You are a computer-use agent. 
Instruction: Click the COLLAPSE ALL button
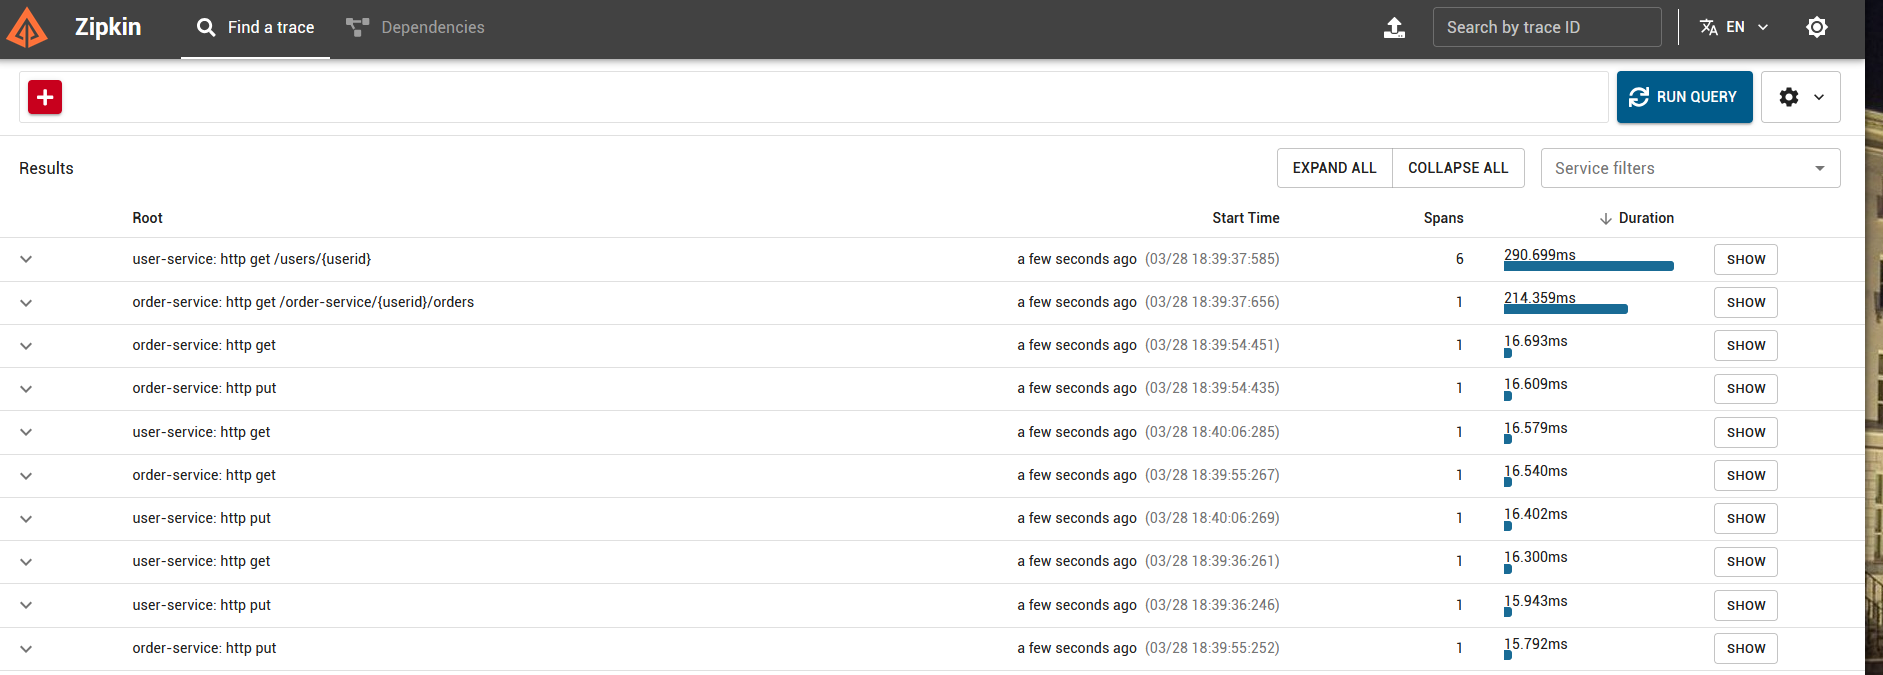1458,168
